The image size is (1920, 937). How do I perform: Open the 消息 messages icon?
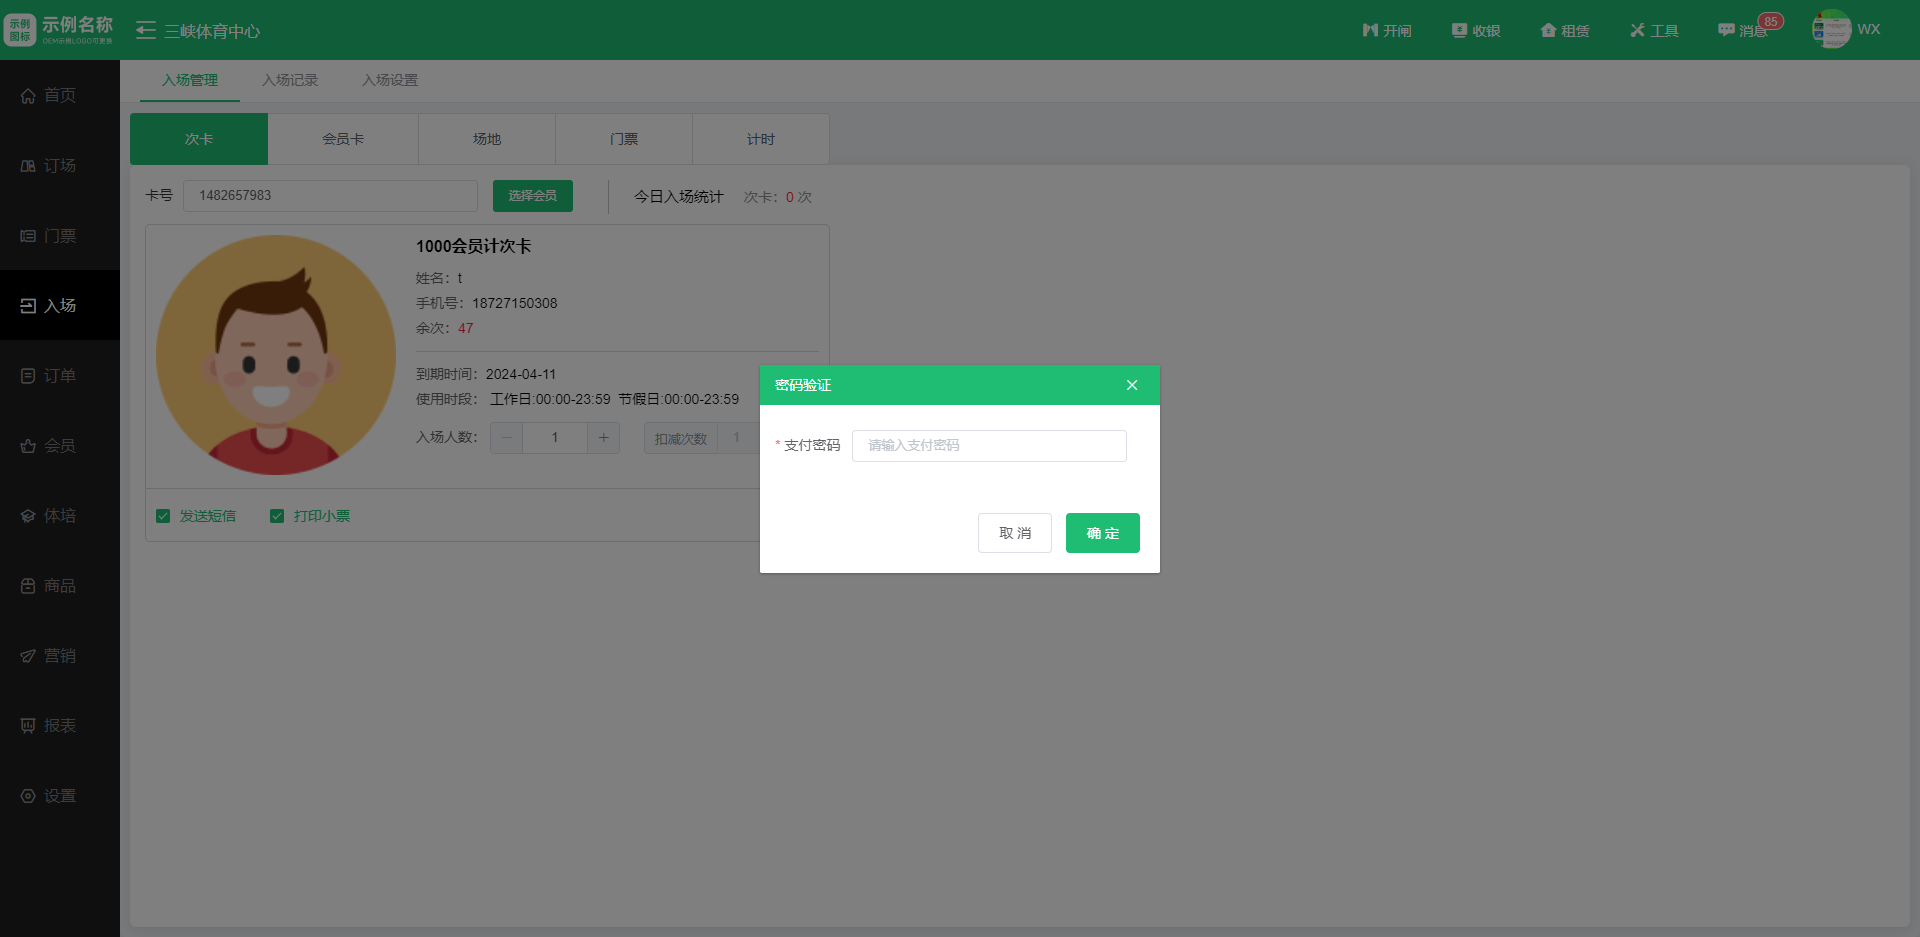click(x=1742, y=30)
